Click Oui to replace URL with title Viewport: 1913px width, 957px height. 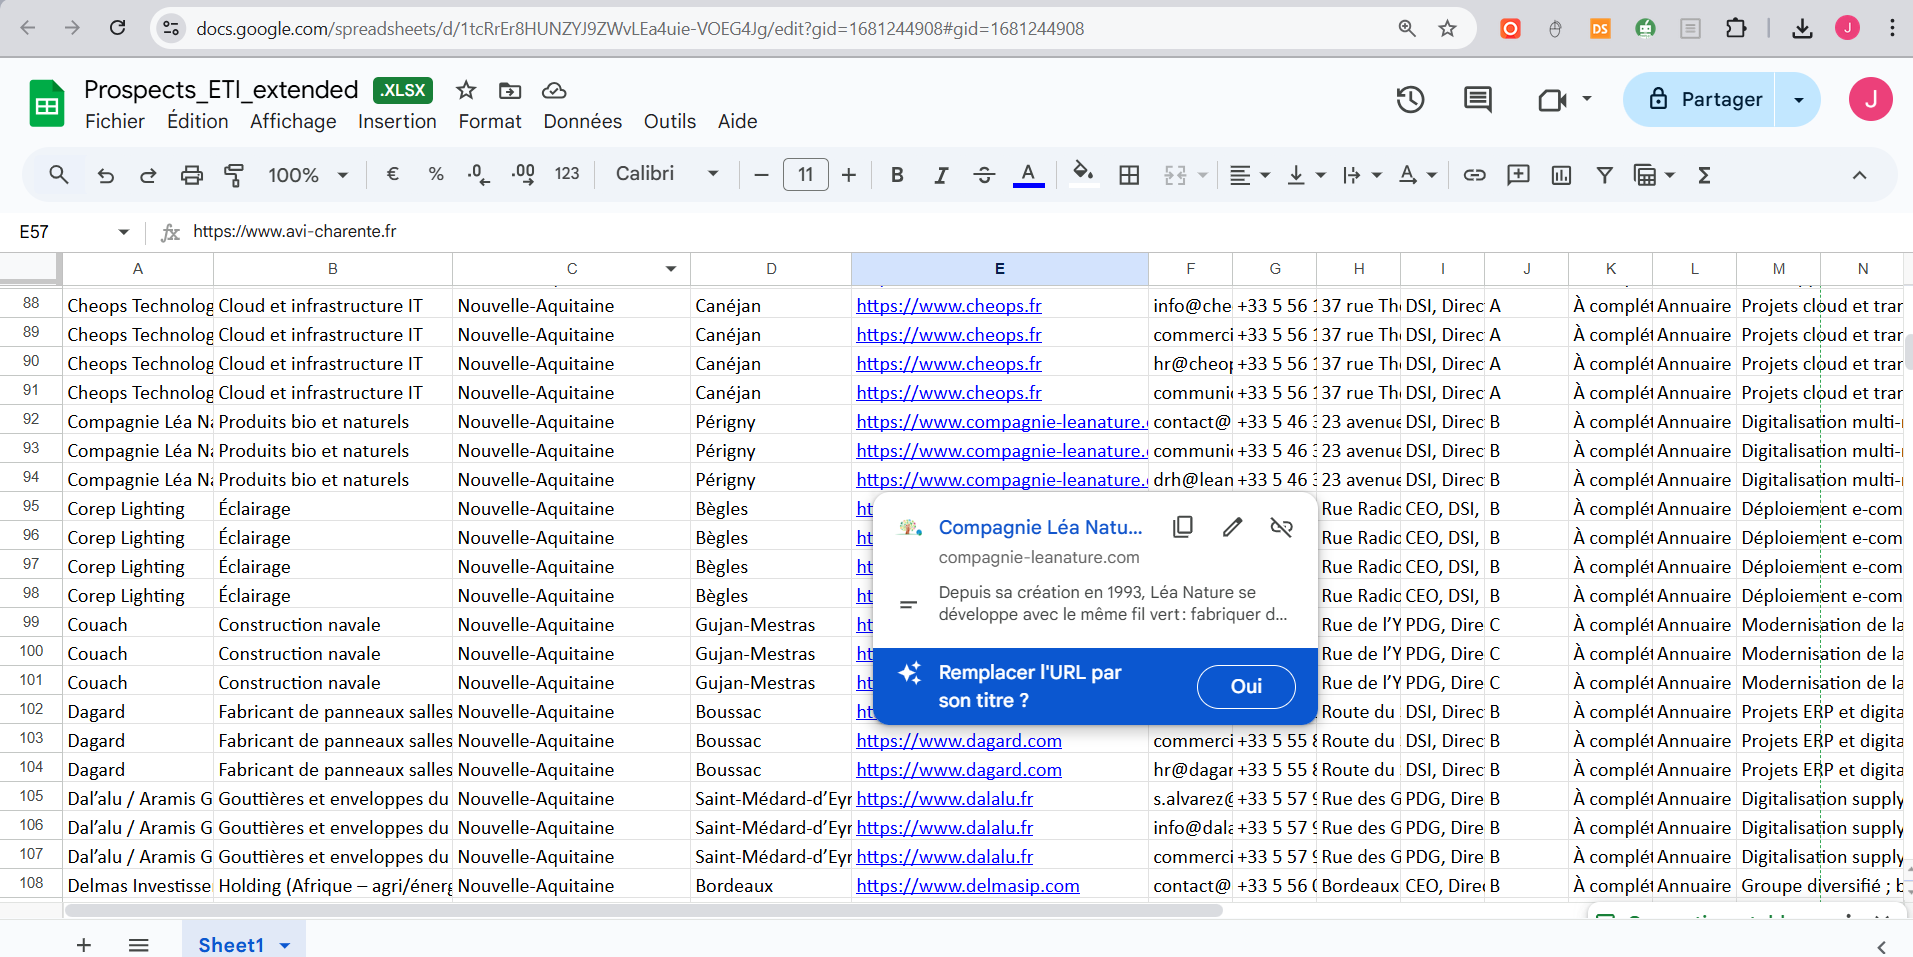coord(1246,686)
